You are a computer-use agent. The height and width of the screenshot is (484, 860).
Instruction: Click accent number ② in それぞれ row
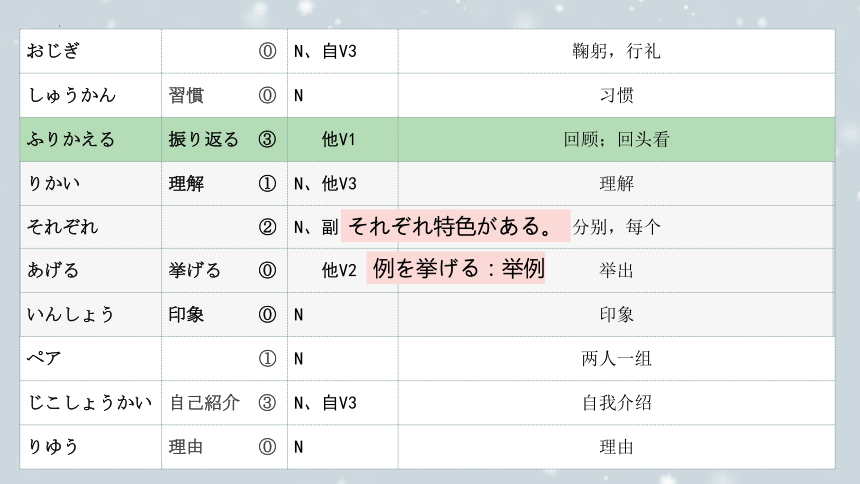(x=267, y=227)
